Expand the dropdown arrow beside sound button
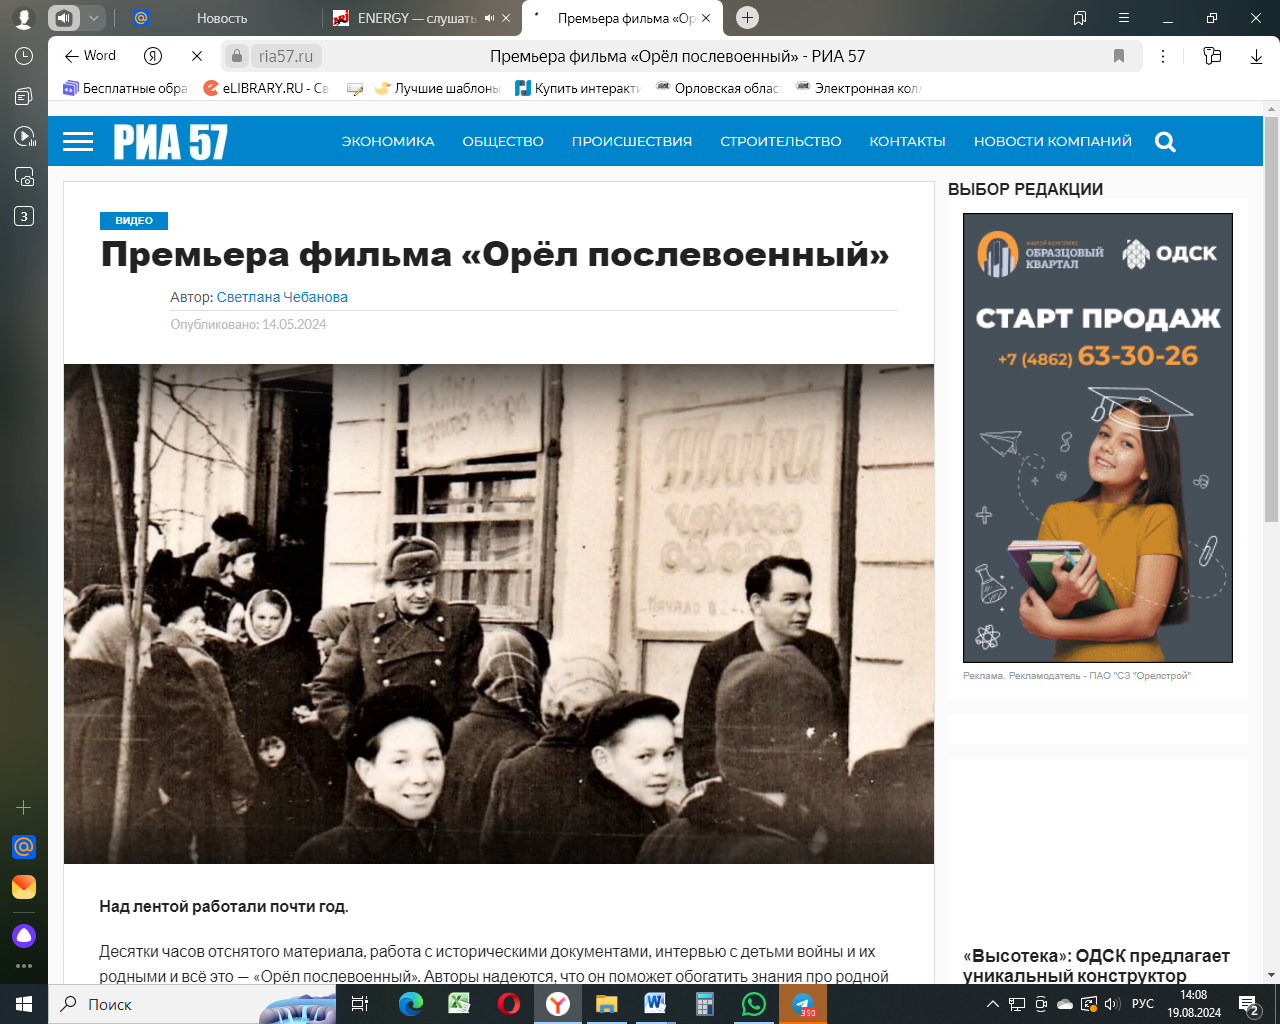This screenshot has width=1280, height=1024. click(x=93, y=18)
